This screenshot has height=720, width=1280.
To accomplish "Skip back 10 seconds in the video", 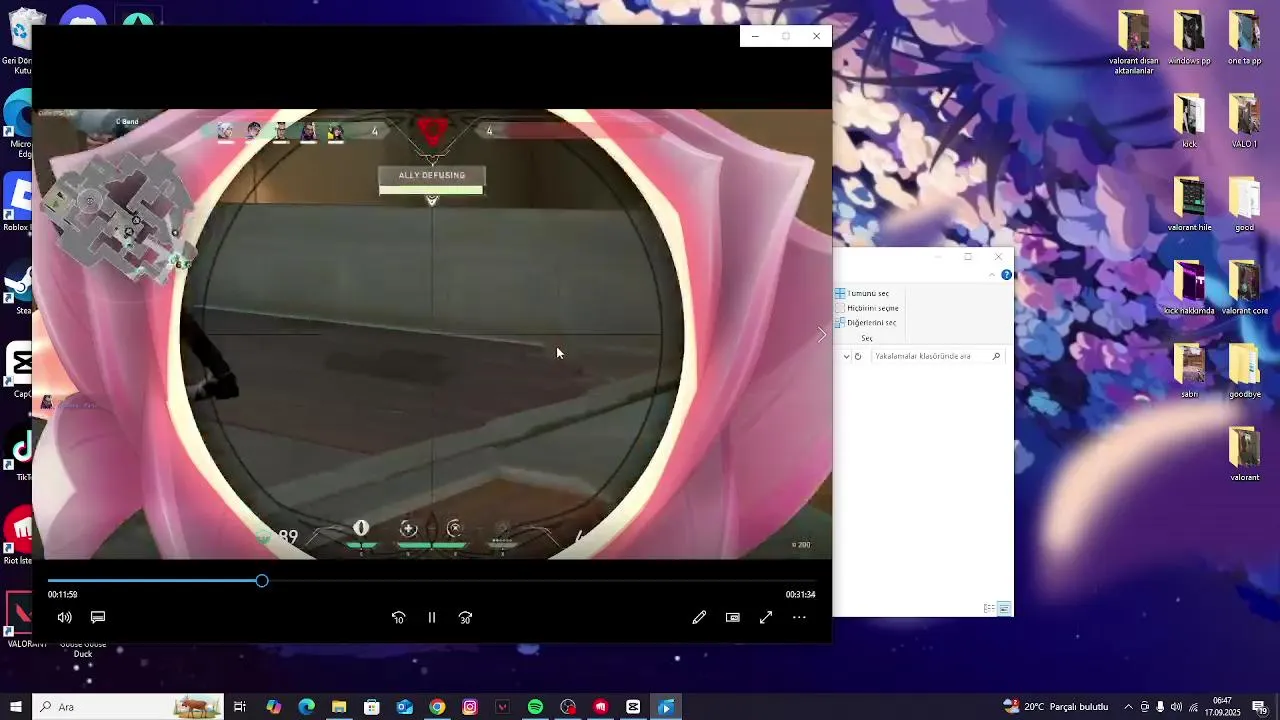I will coord(398,618).
